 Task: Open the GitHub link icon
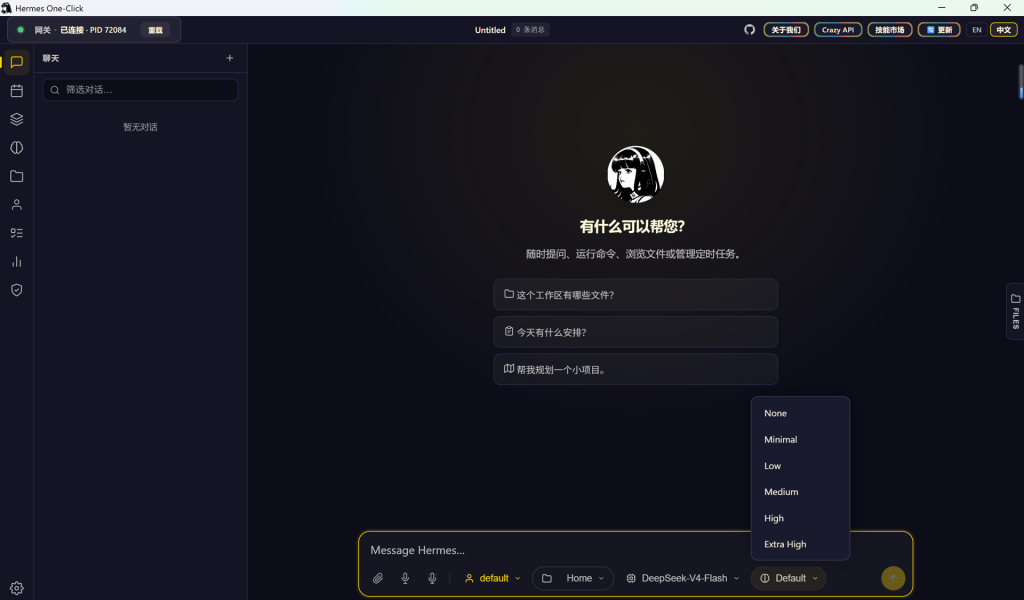(749, 29)
